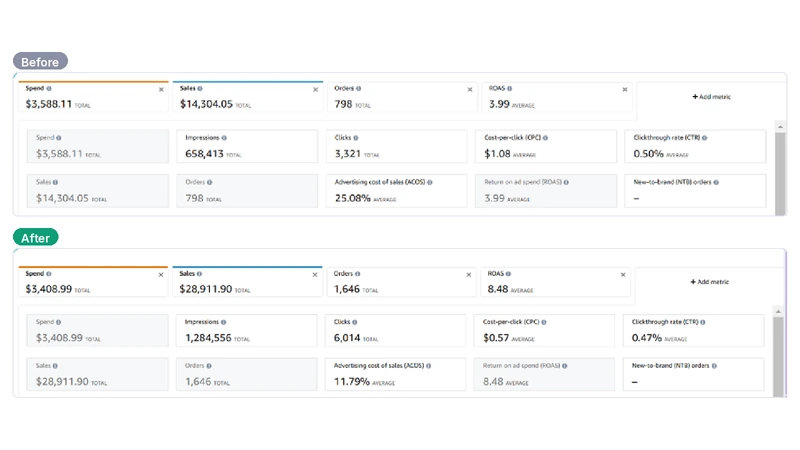Select the $3,588.11 Spend tab
Image resolution: width=800 pixels, height=450 pixels.
click(x=93, y=96)
